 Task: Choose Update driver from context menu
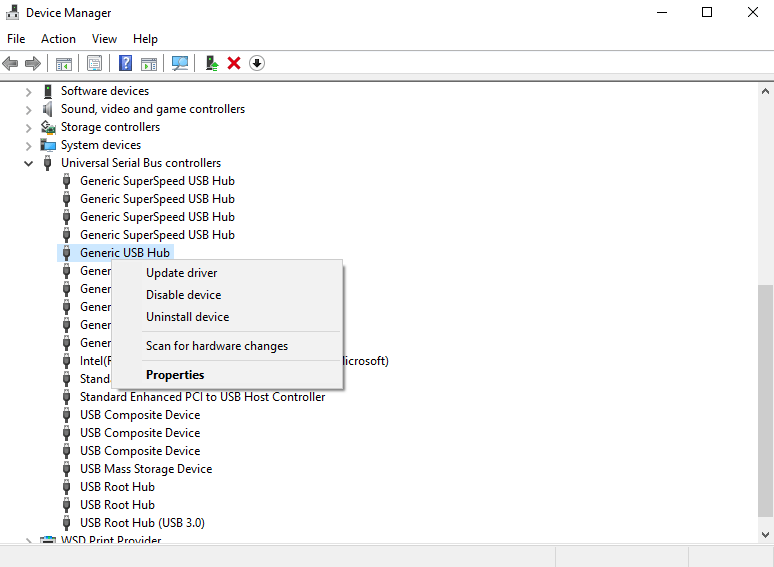coord(228,273)
